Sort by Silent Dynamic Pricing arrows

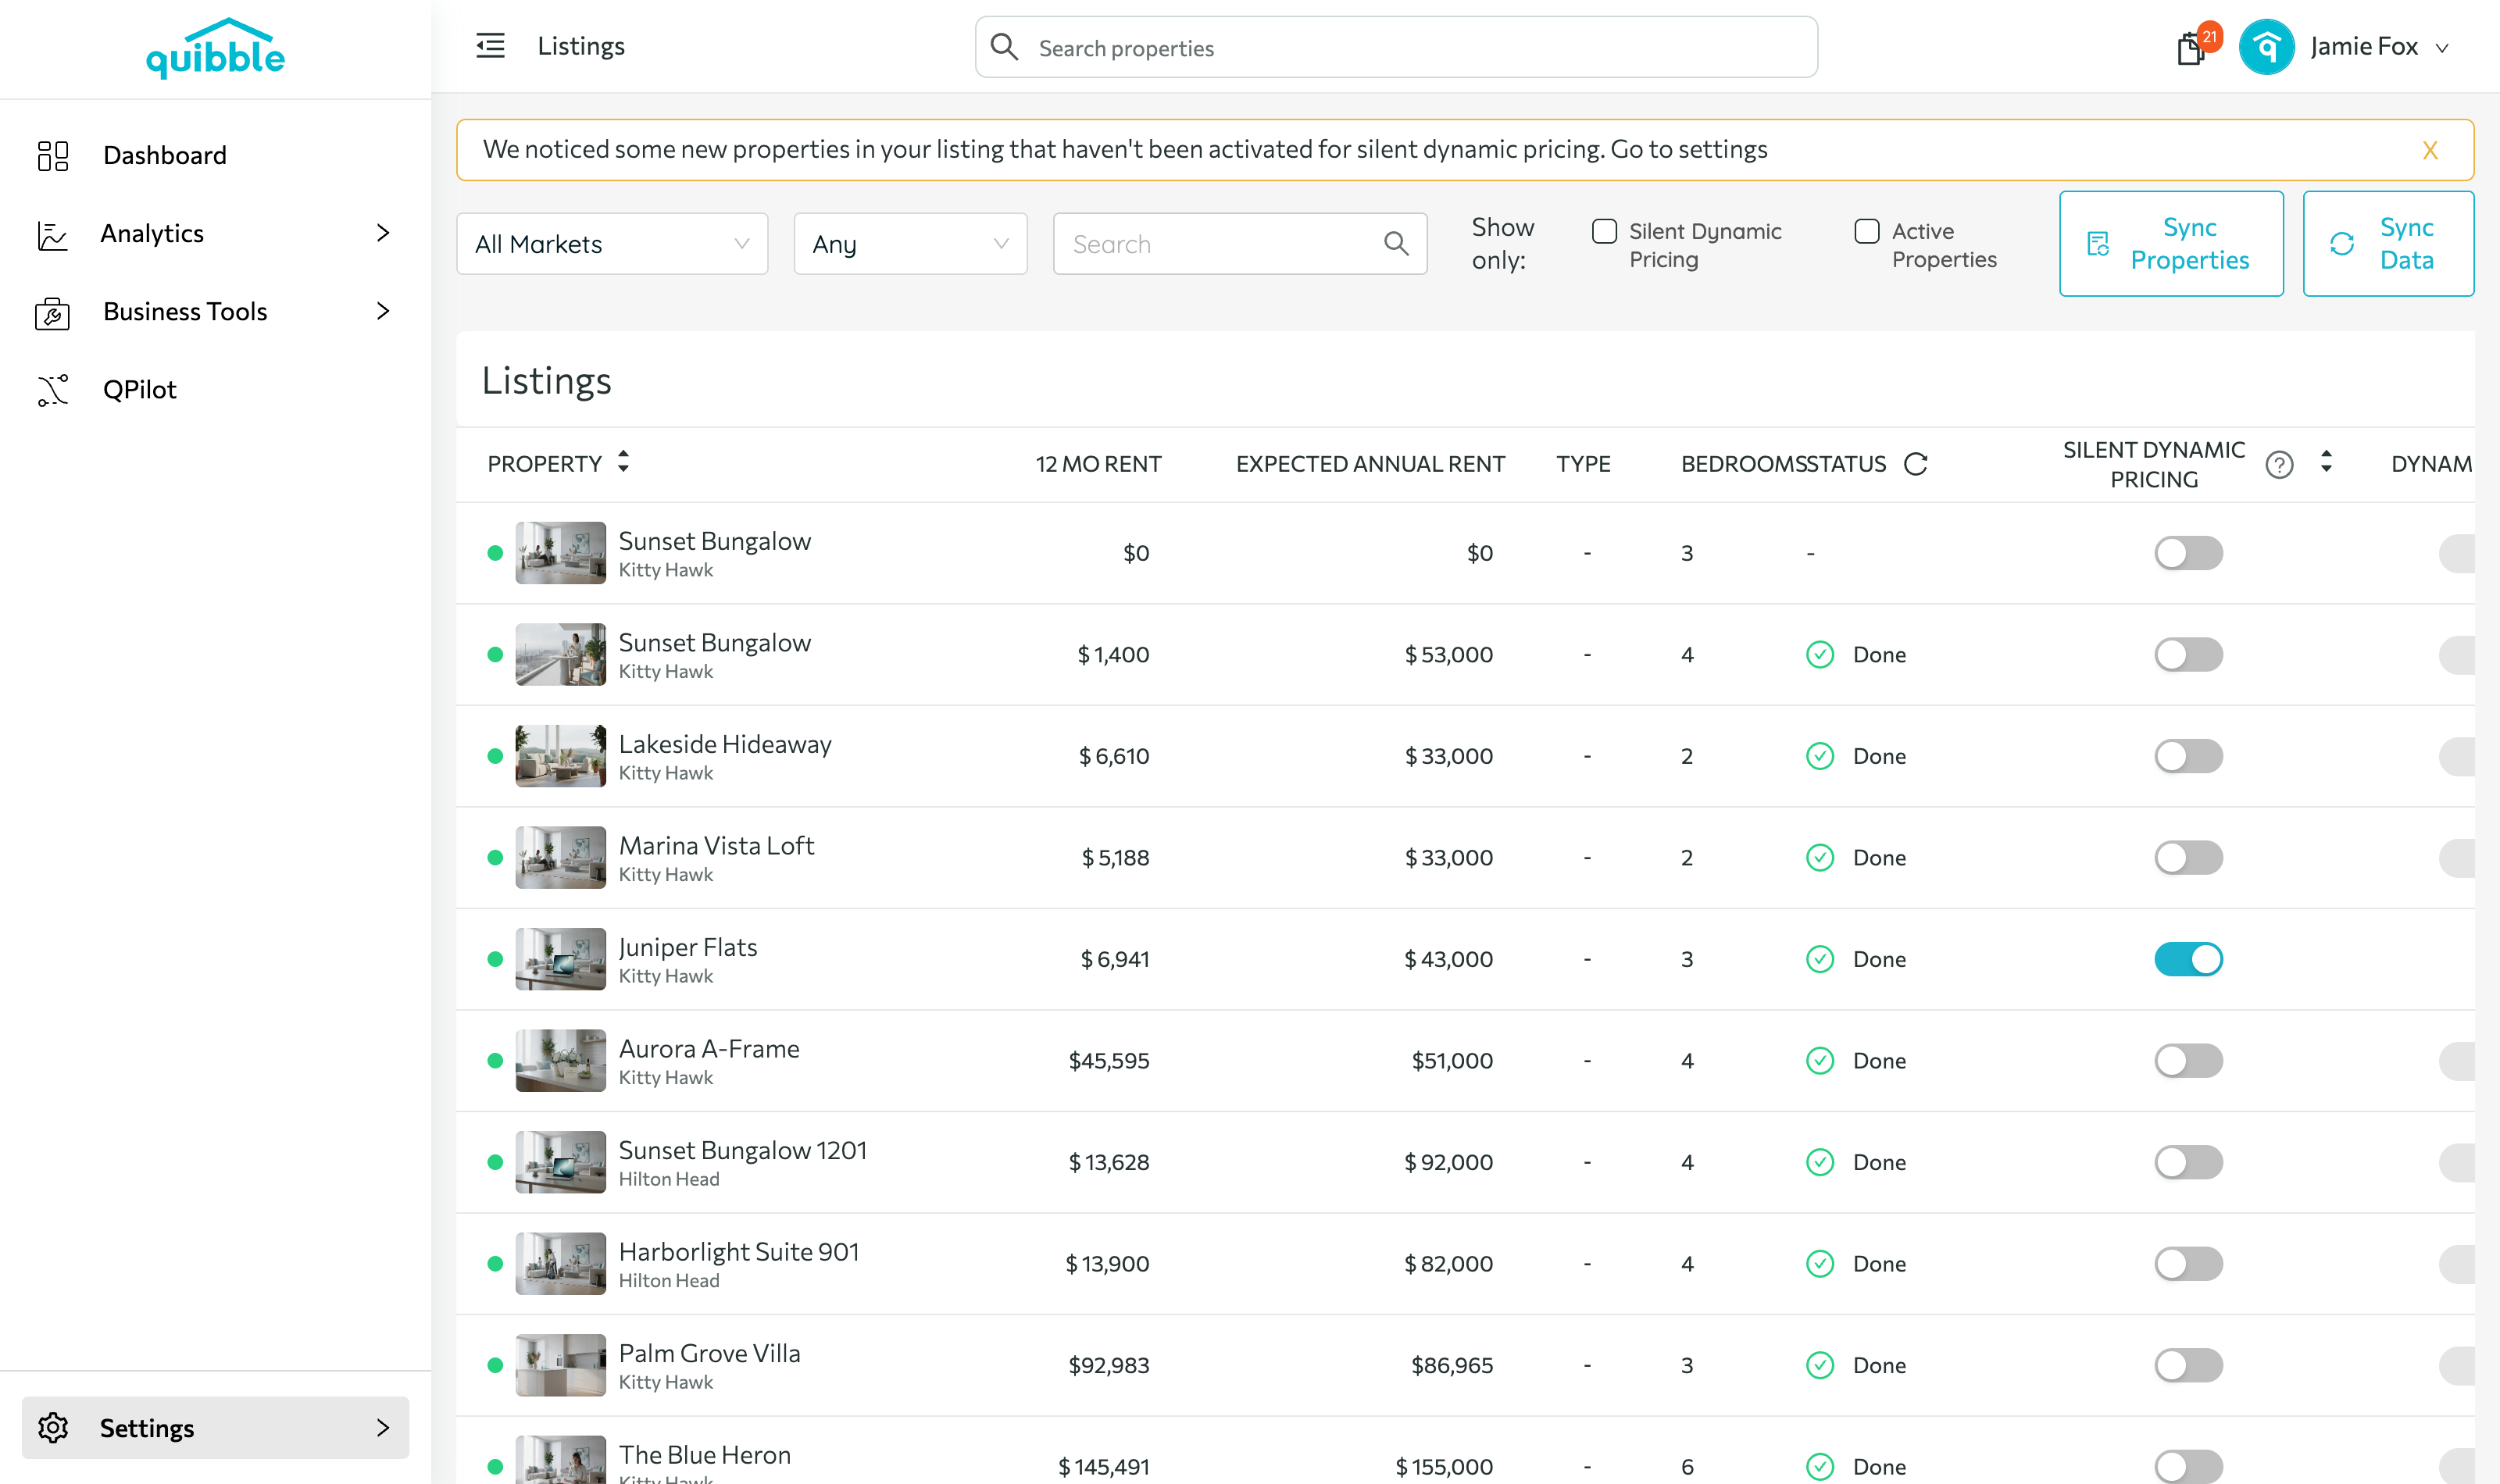coord(2326,461)
